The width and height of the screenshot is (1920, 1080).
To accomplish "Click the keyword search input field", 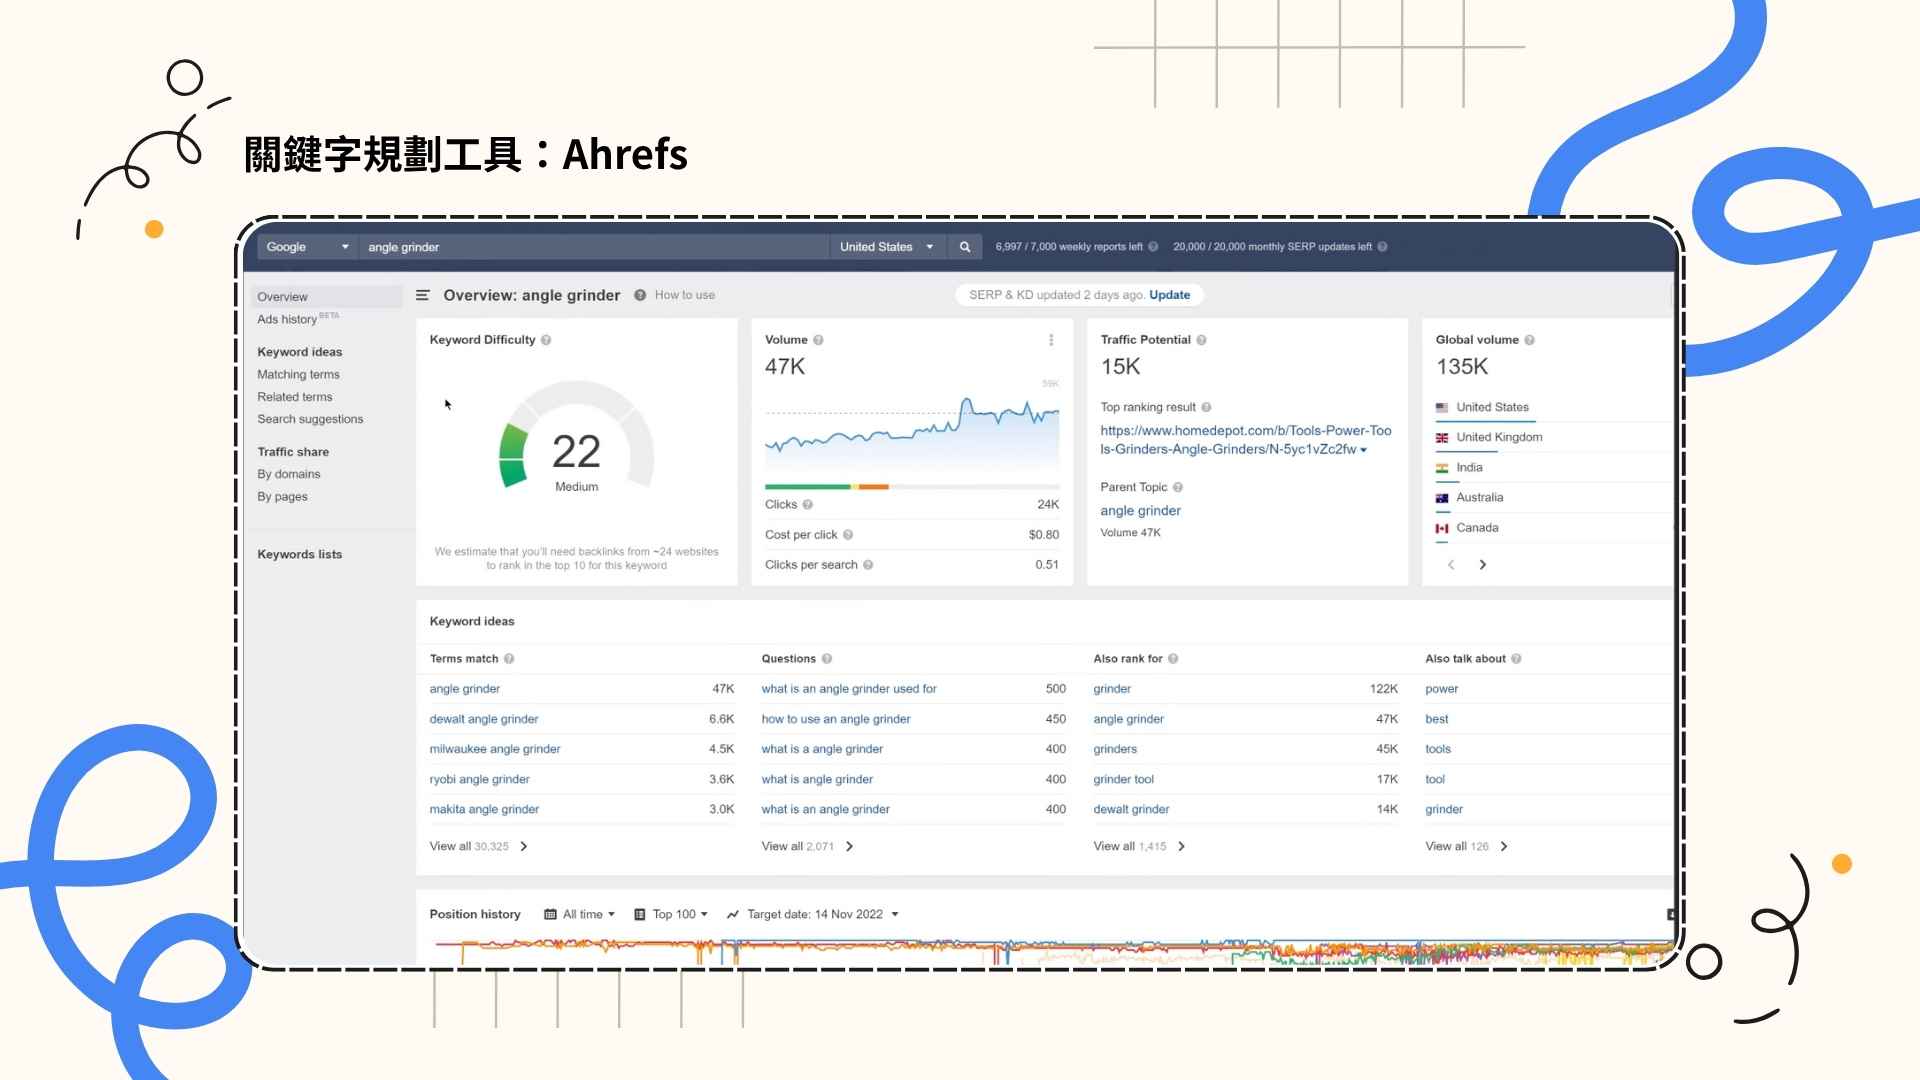I will [594, 247].
